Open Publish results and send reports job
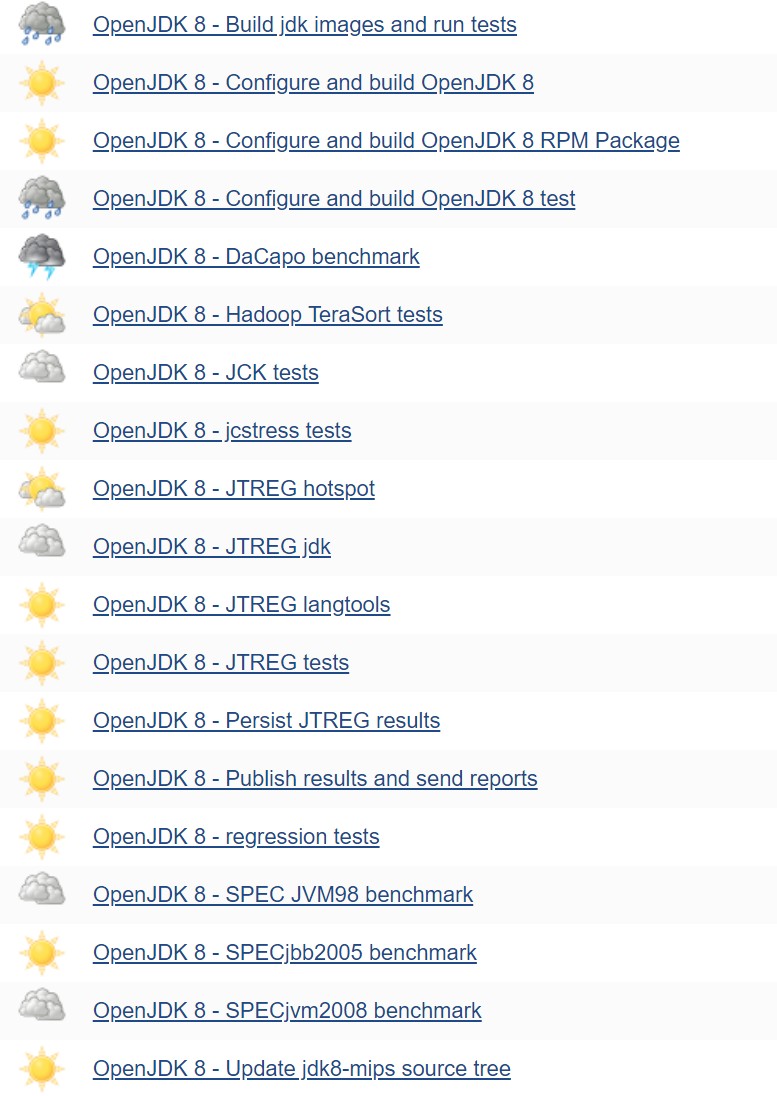Viewport: 777px width, 1096px height. 315,779
